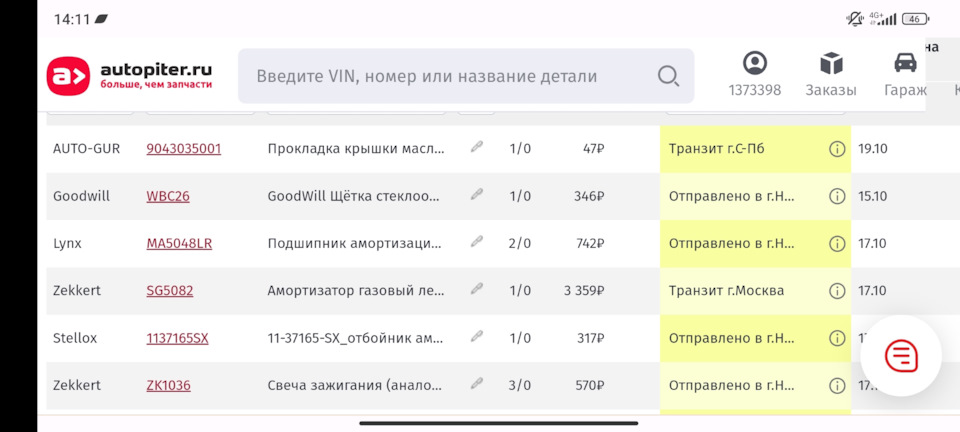Click the info icon in Goodwill row
The height and width of the screenshot is (432, 960).
pos(837,196)
